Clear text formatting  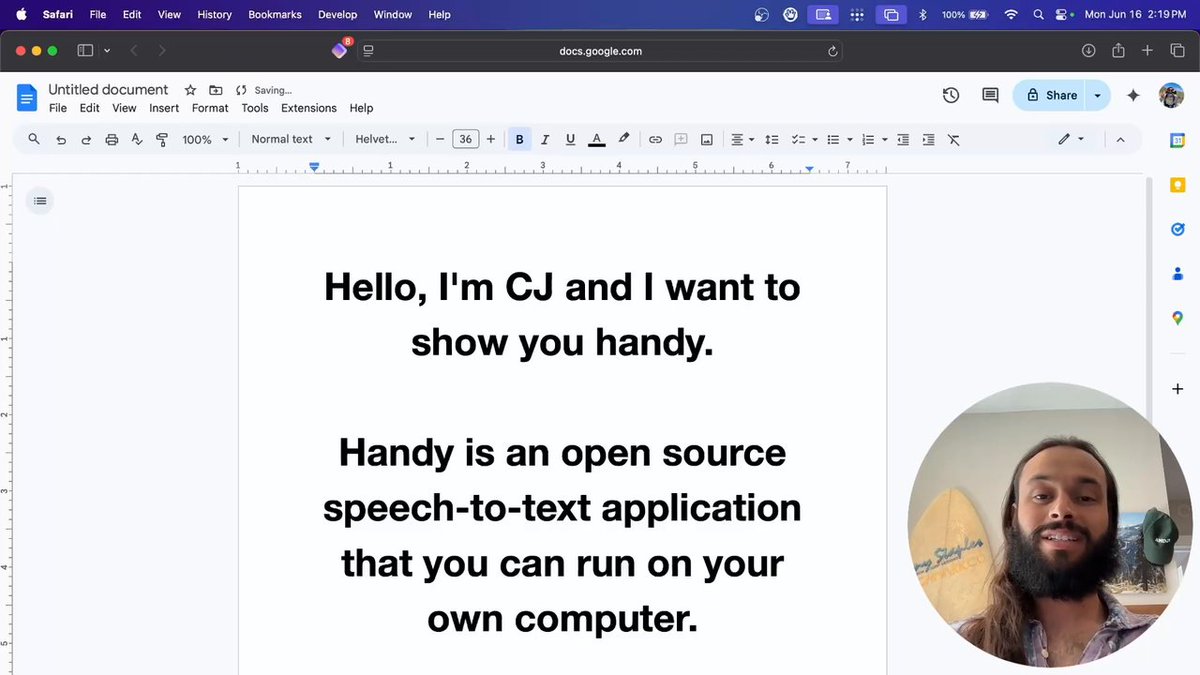(x=954, y=140)
